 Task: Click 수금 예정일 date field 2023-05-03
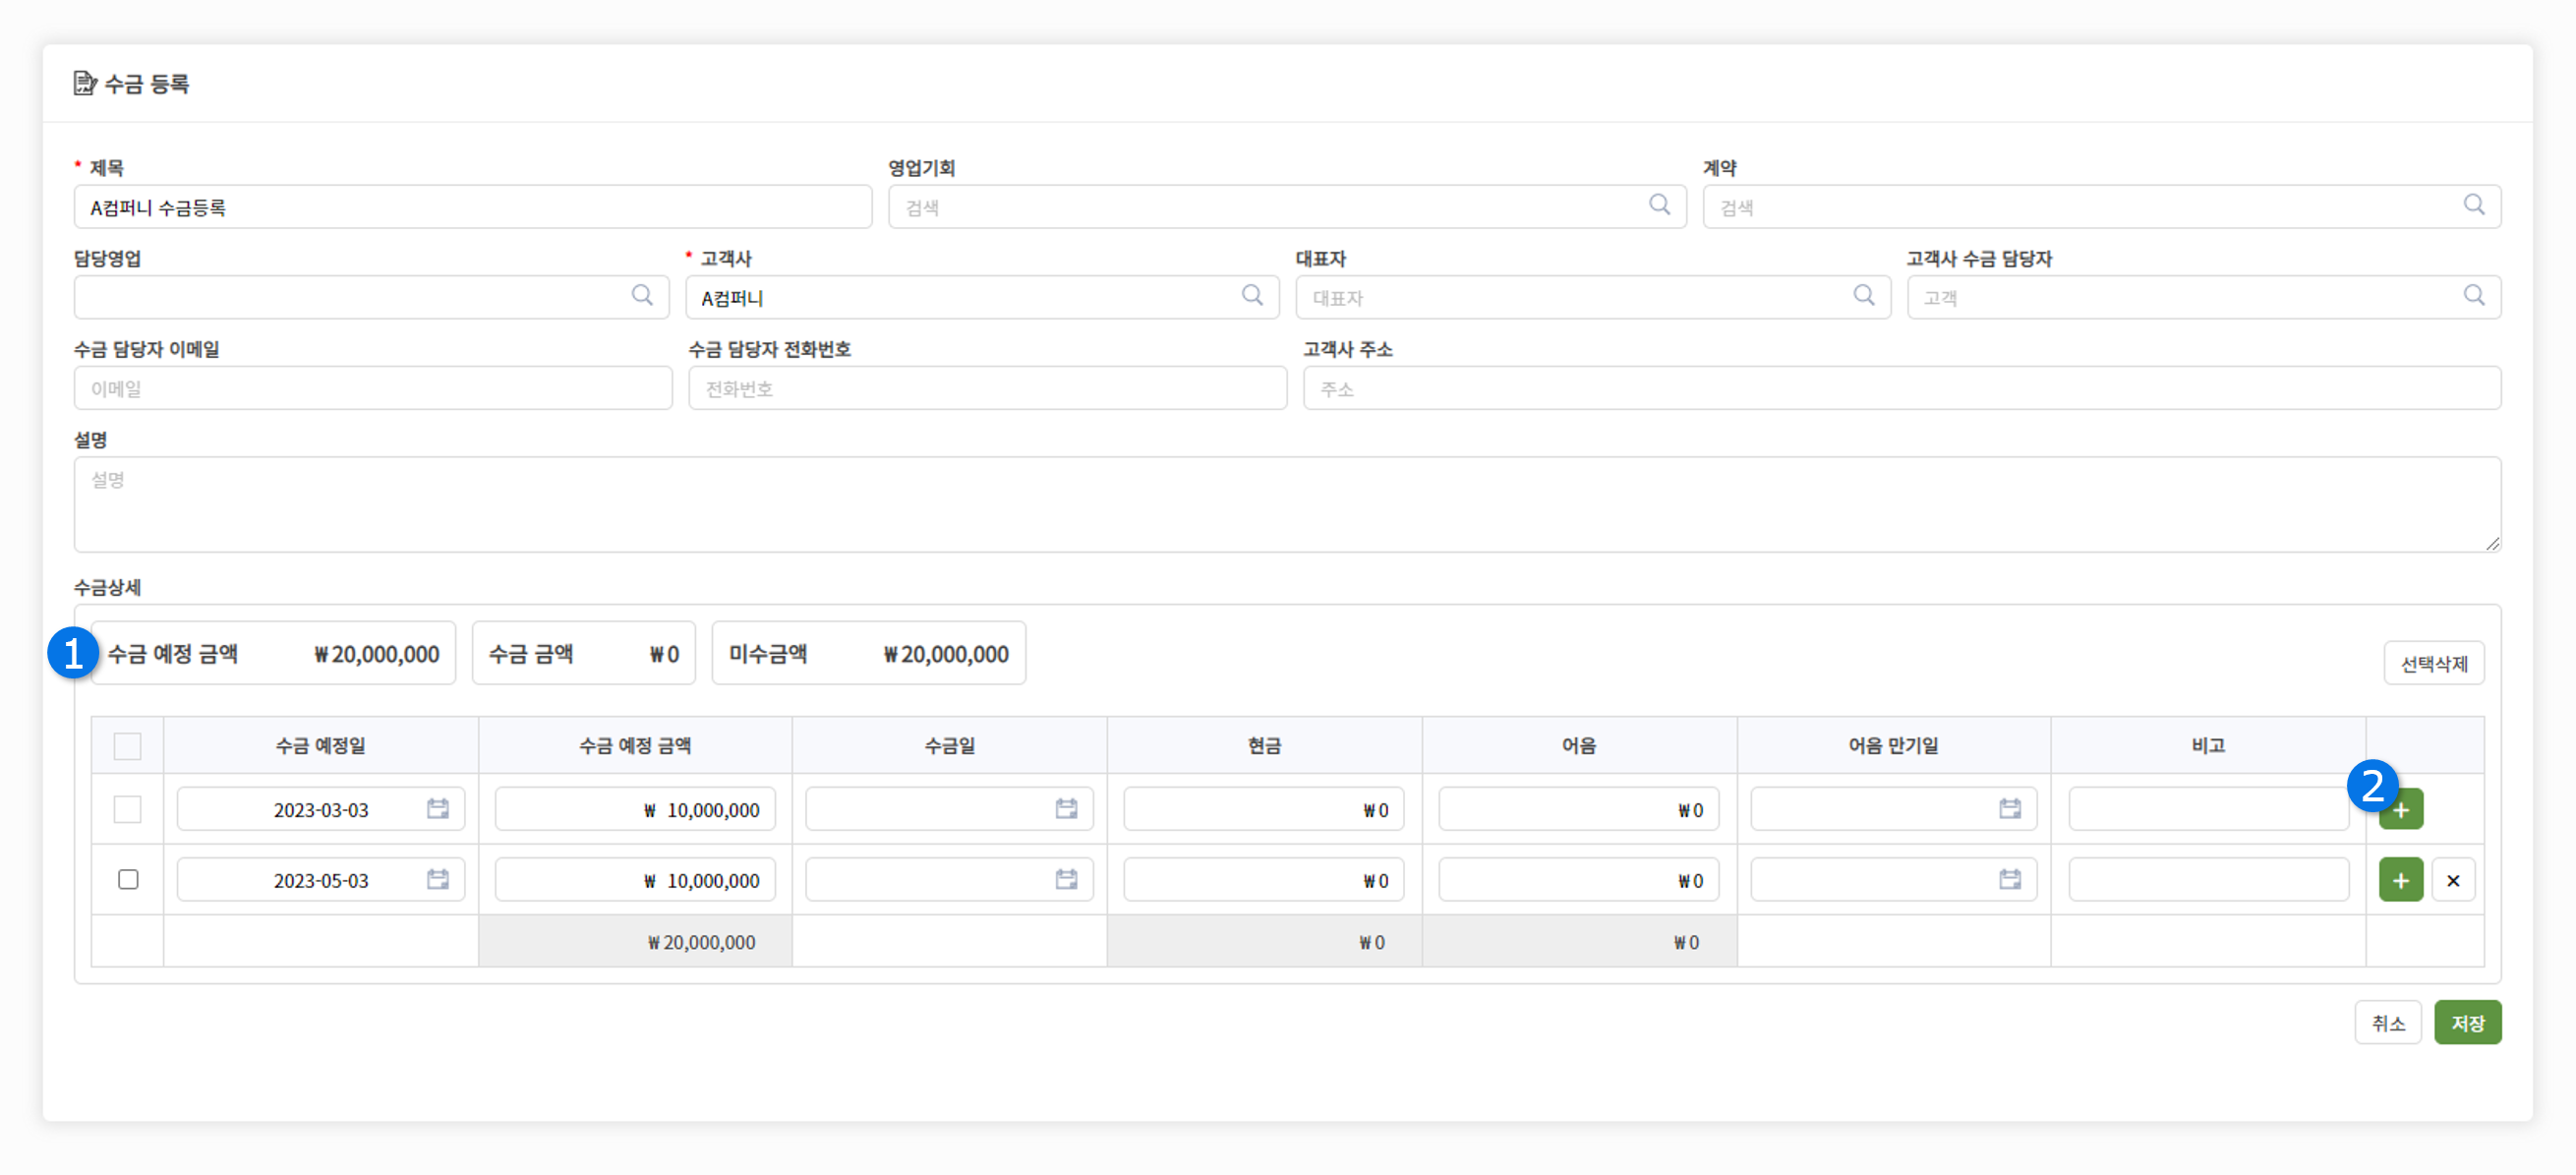[x=320, y=880]
